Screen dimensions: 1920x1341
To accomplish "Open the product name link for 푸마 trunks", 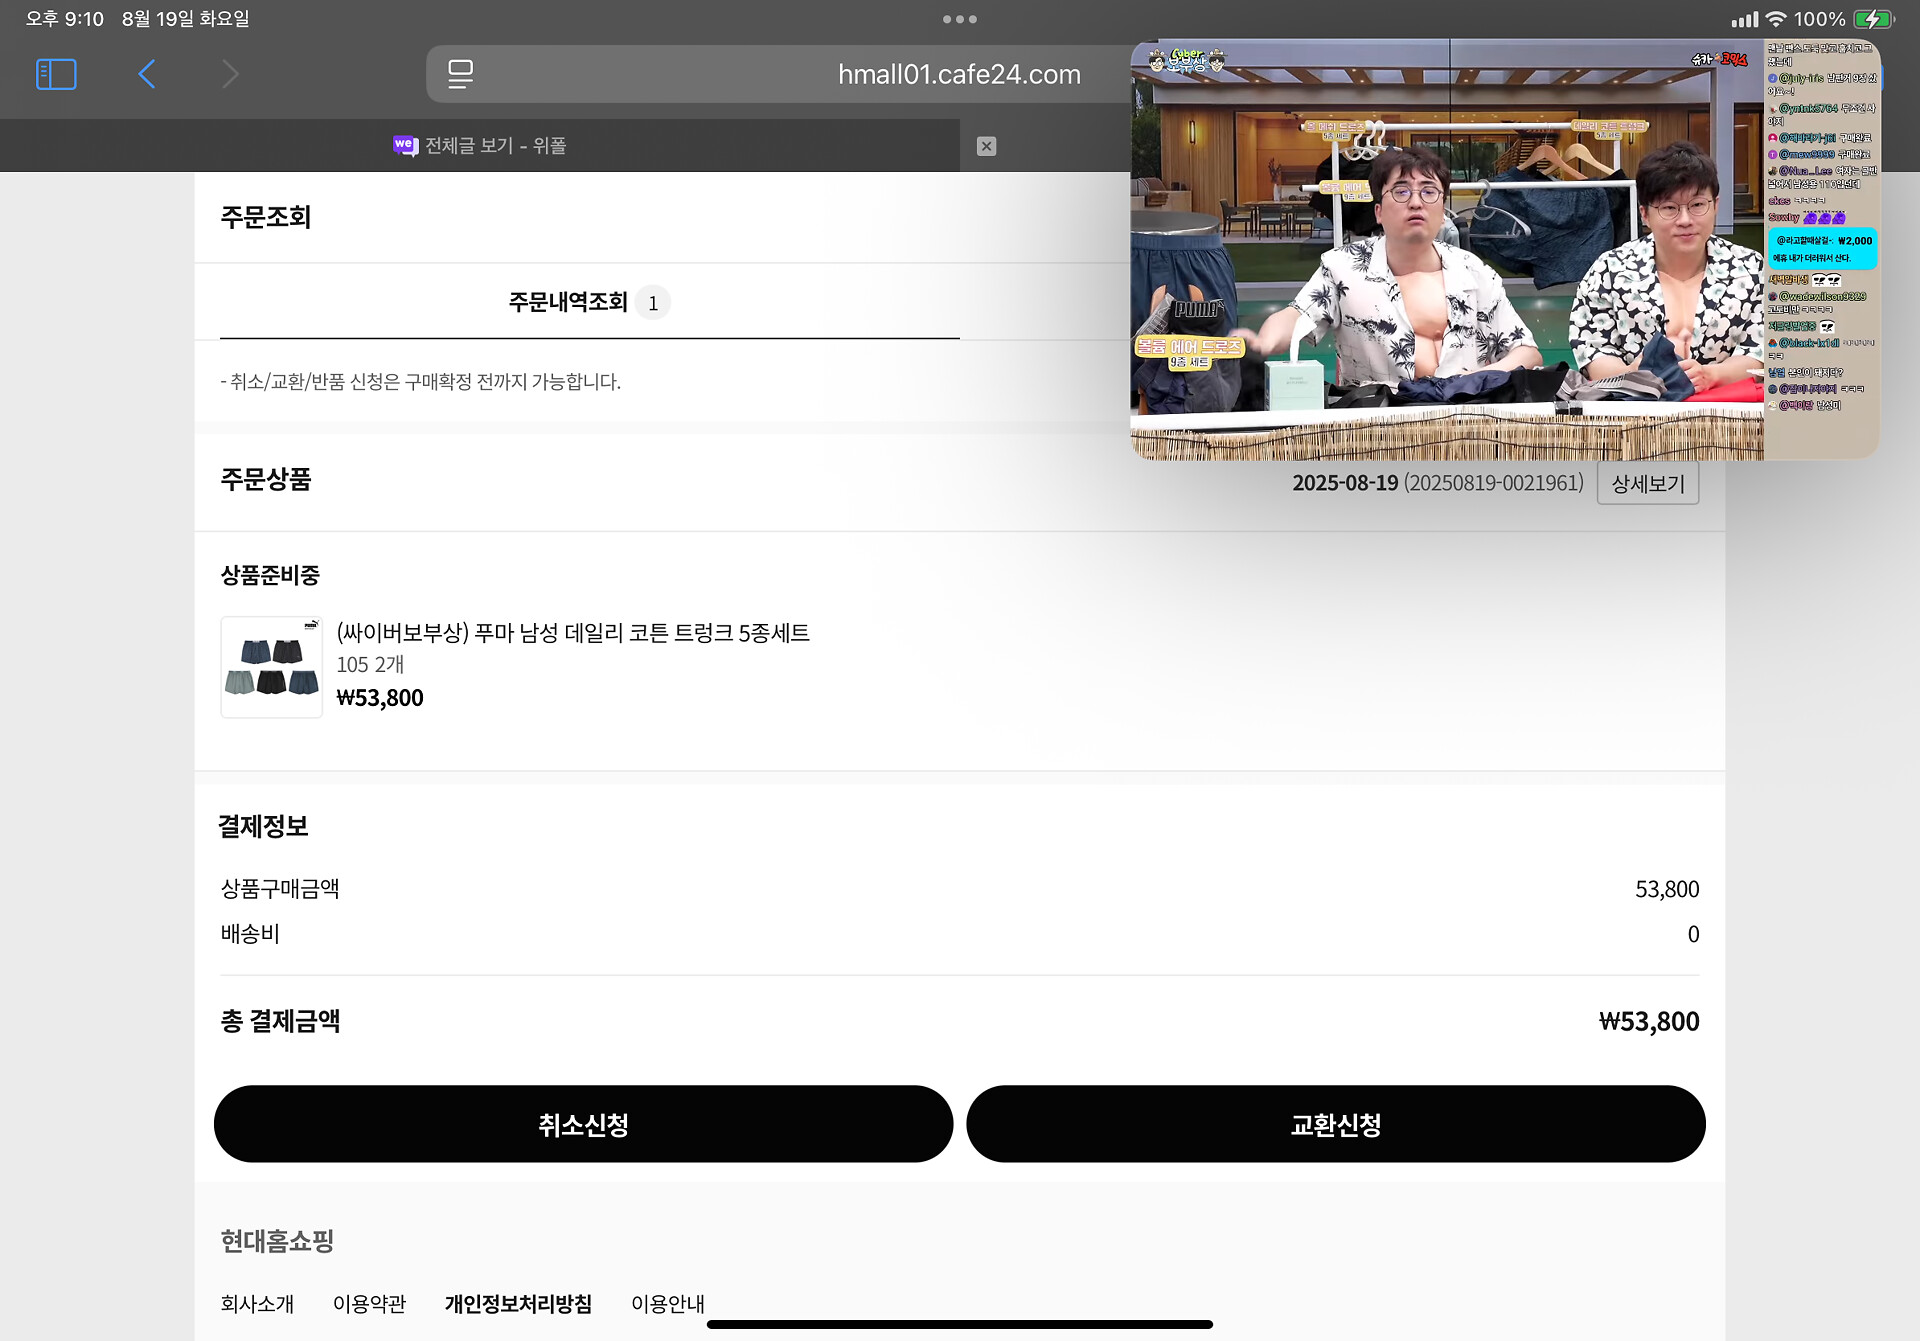I will [572, 633].
